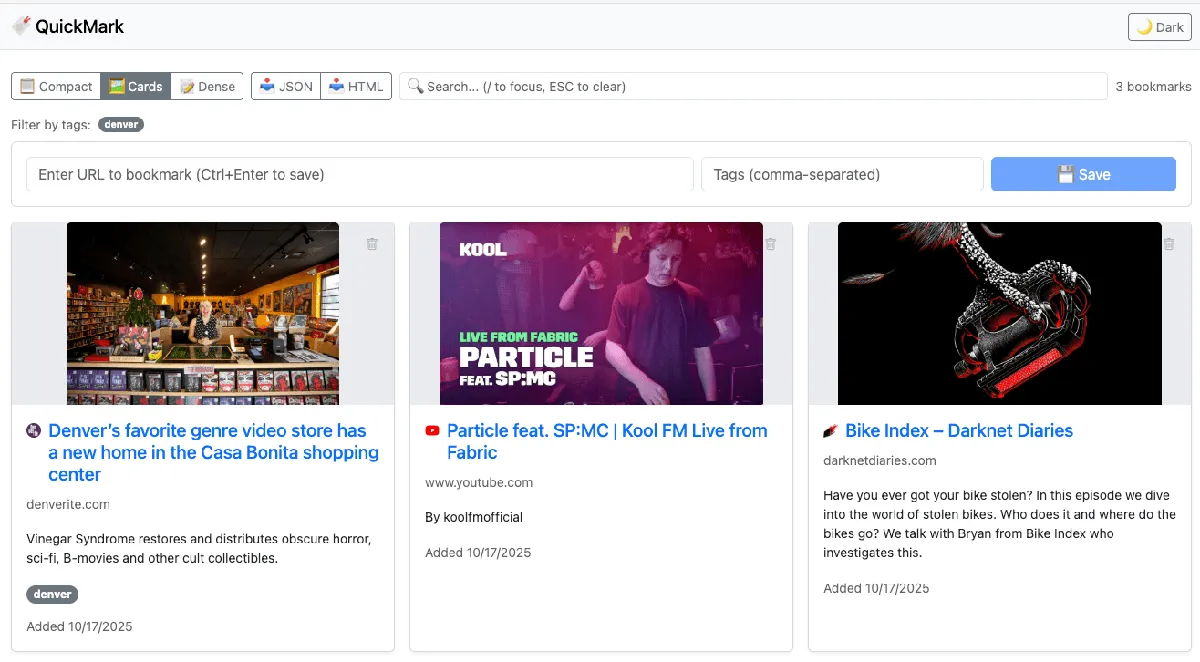Viewport: 1200px width, 662px height.
Task: Select the Cards view layout
Action: (x=136, y=87)
